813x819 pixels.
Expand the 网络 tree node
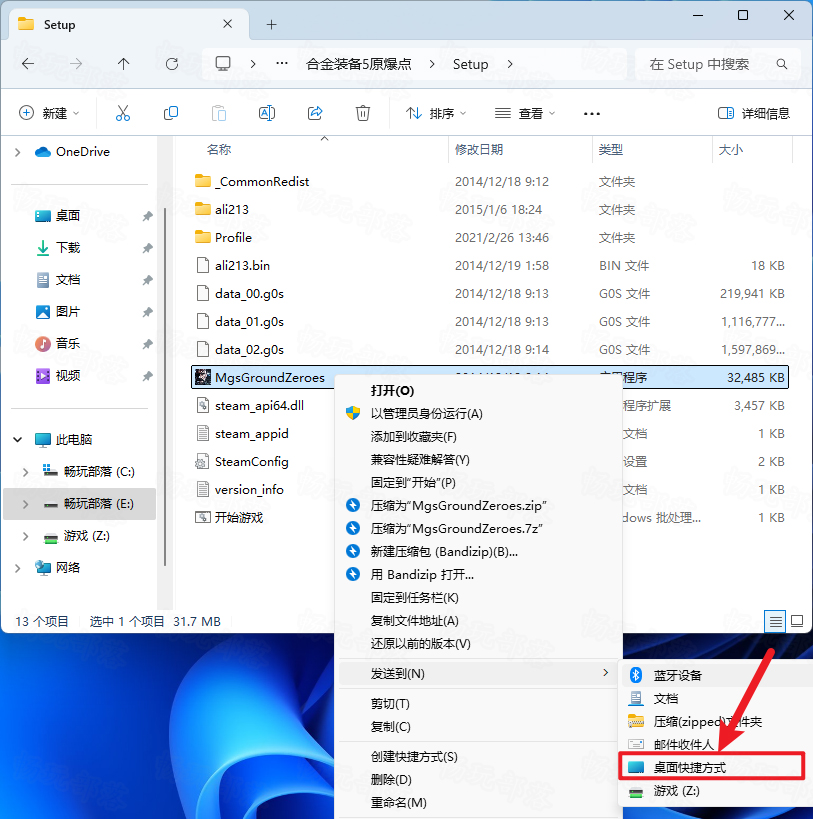18,568
